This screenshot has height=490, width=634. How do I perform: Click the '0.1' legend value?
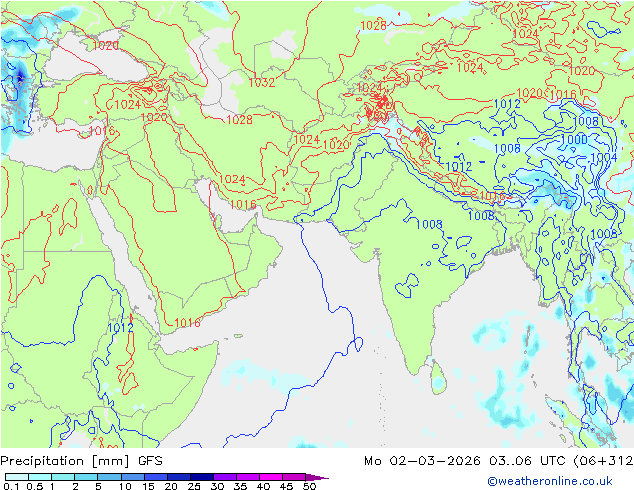click(9, 486)
